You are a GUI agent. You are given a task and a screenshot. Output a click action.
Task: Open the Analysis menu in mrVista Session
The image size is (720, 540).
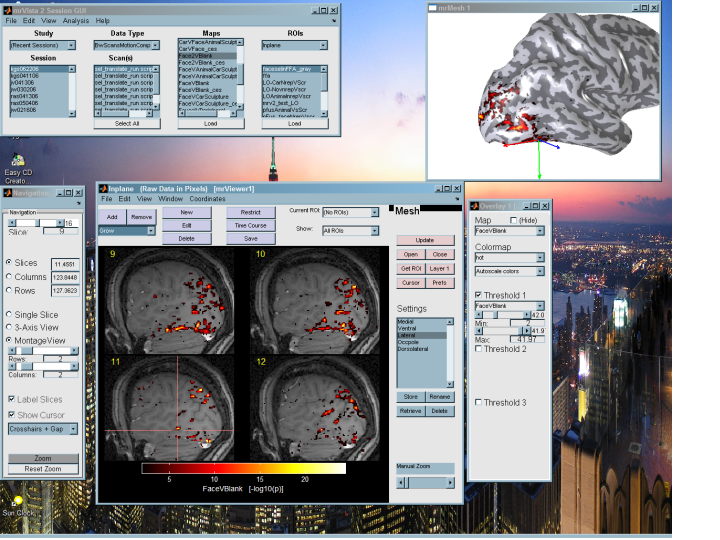coord(75,20)
